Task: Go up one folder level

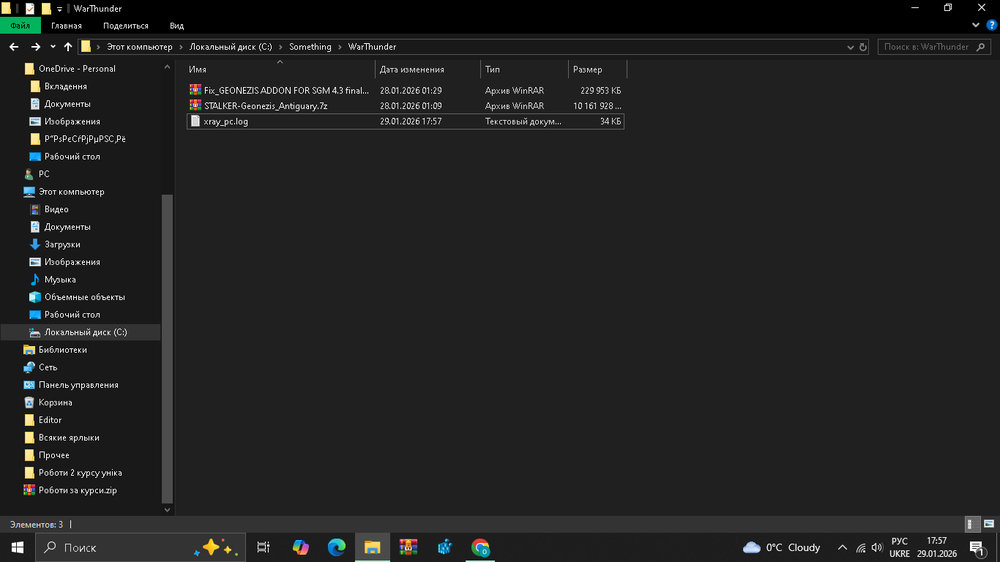Action: [68, 47]
